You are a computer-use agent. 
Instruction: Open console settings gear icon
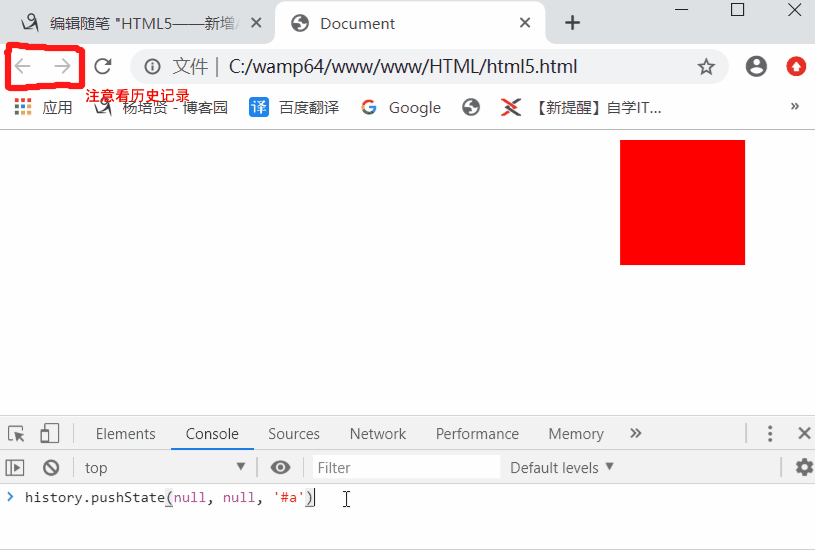coord(804,467)
